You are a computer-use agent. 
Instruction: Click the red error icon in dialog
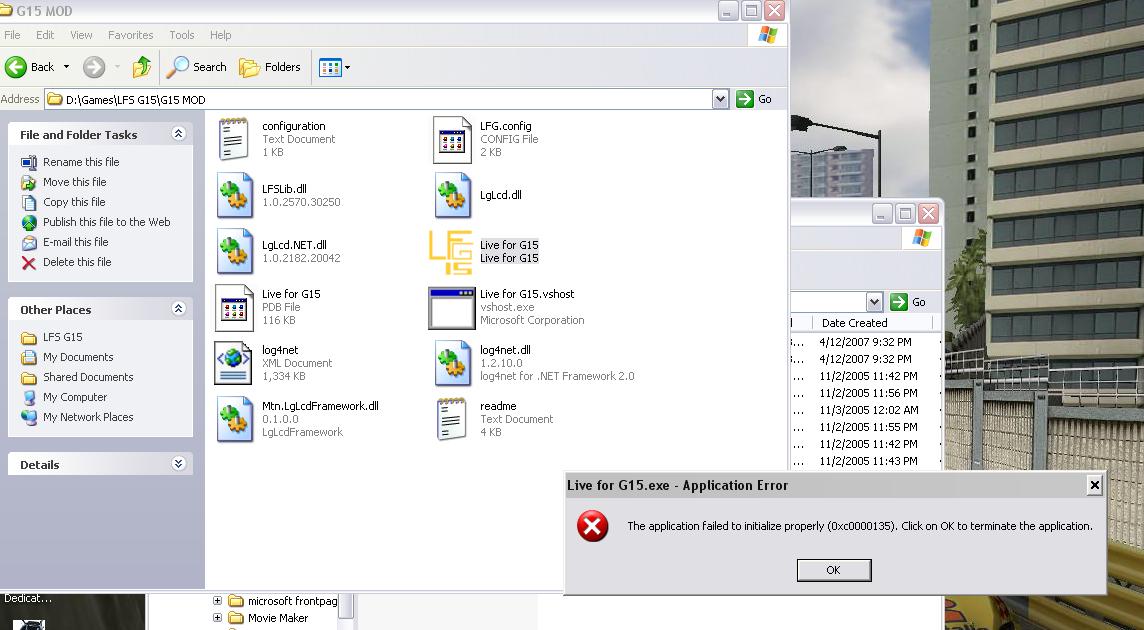592,526
